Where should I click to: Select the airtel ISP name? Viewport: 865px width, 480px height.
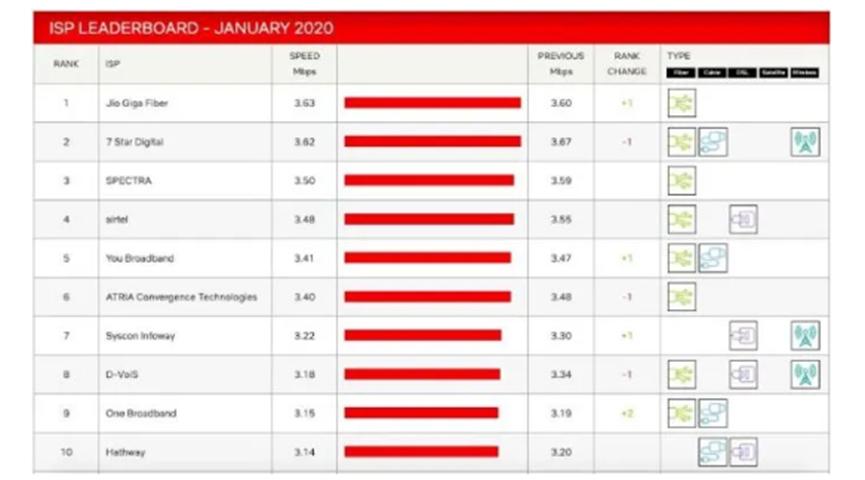click(116, 220)
